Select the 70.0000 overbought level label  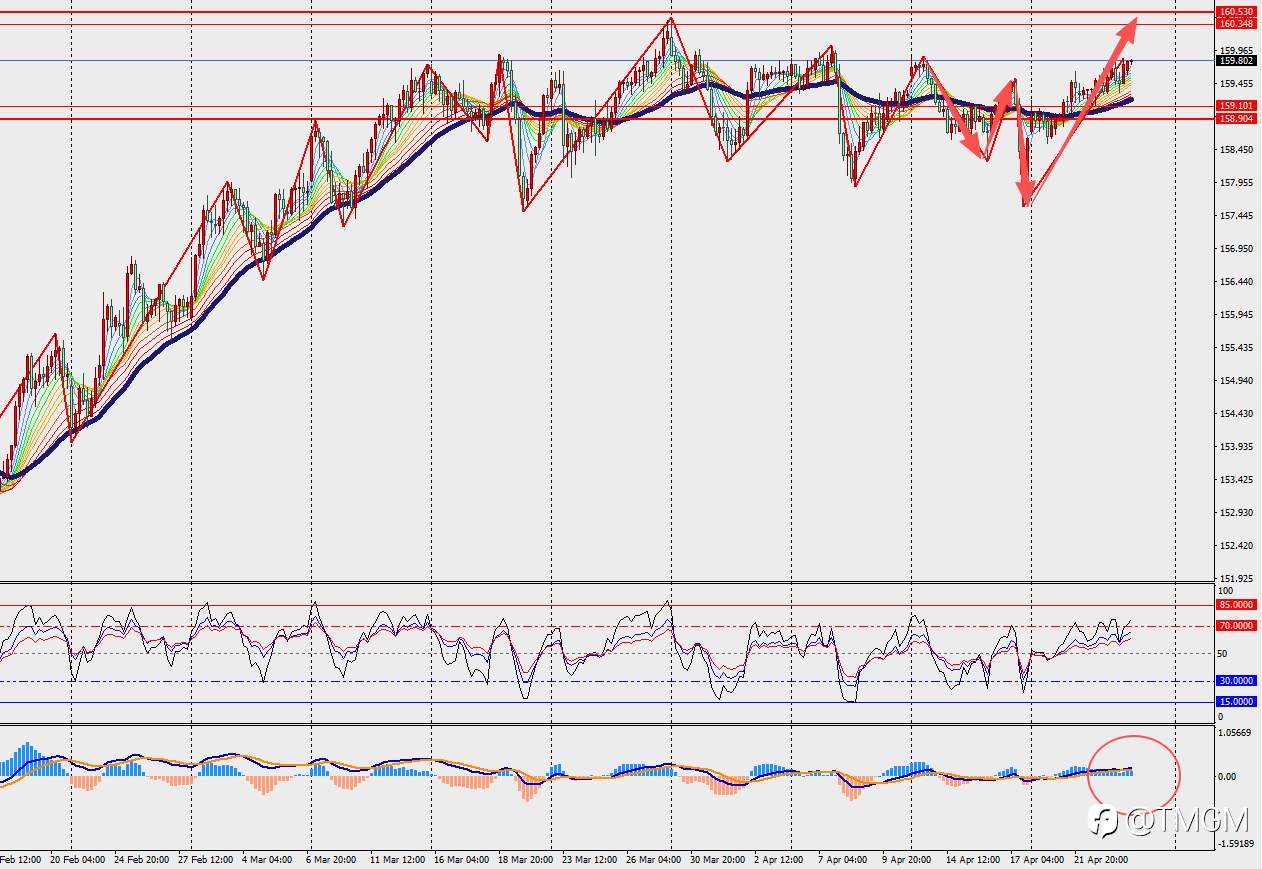pos(1236,626)
